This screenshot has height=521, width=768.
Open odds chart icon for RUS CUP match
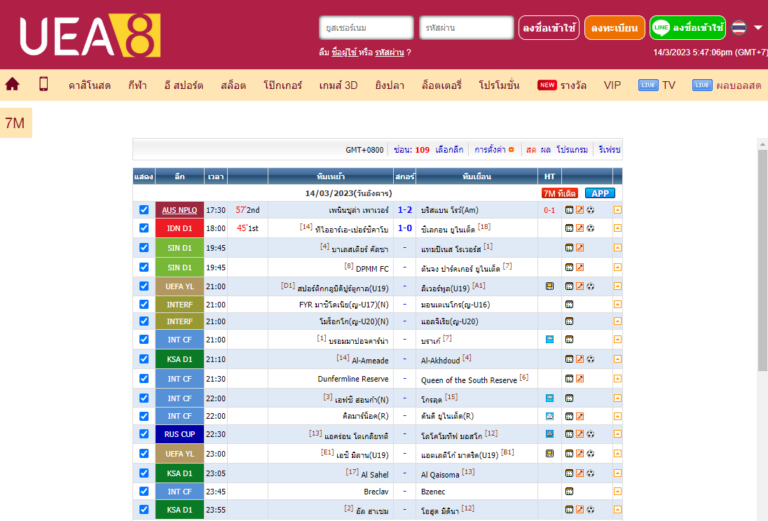click(580, 434)
